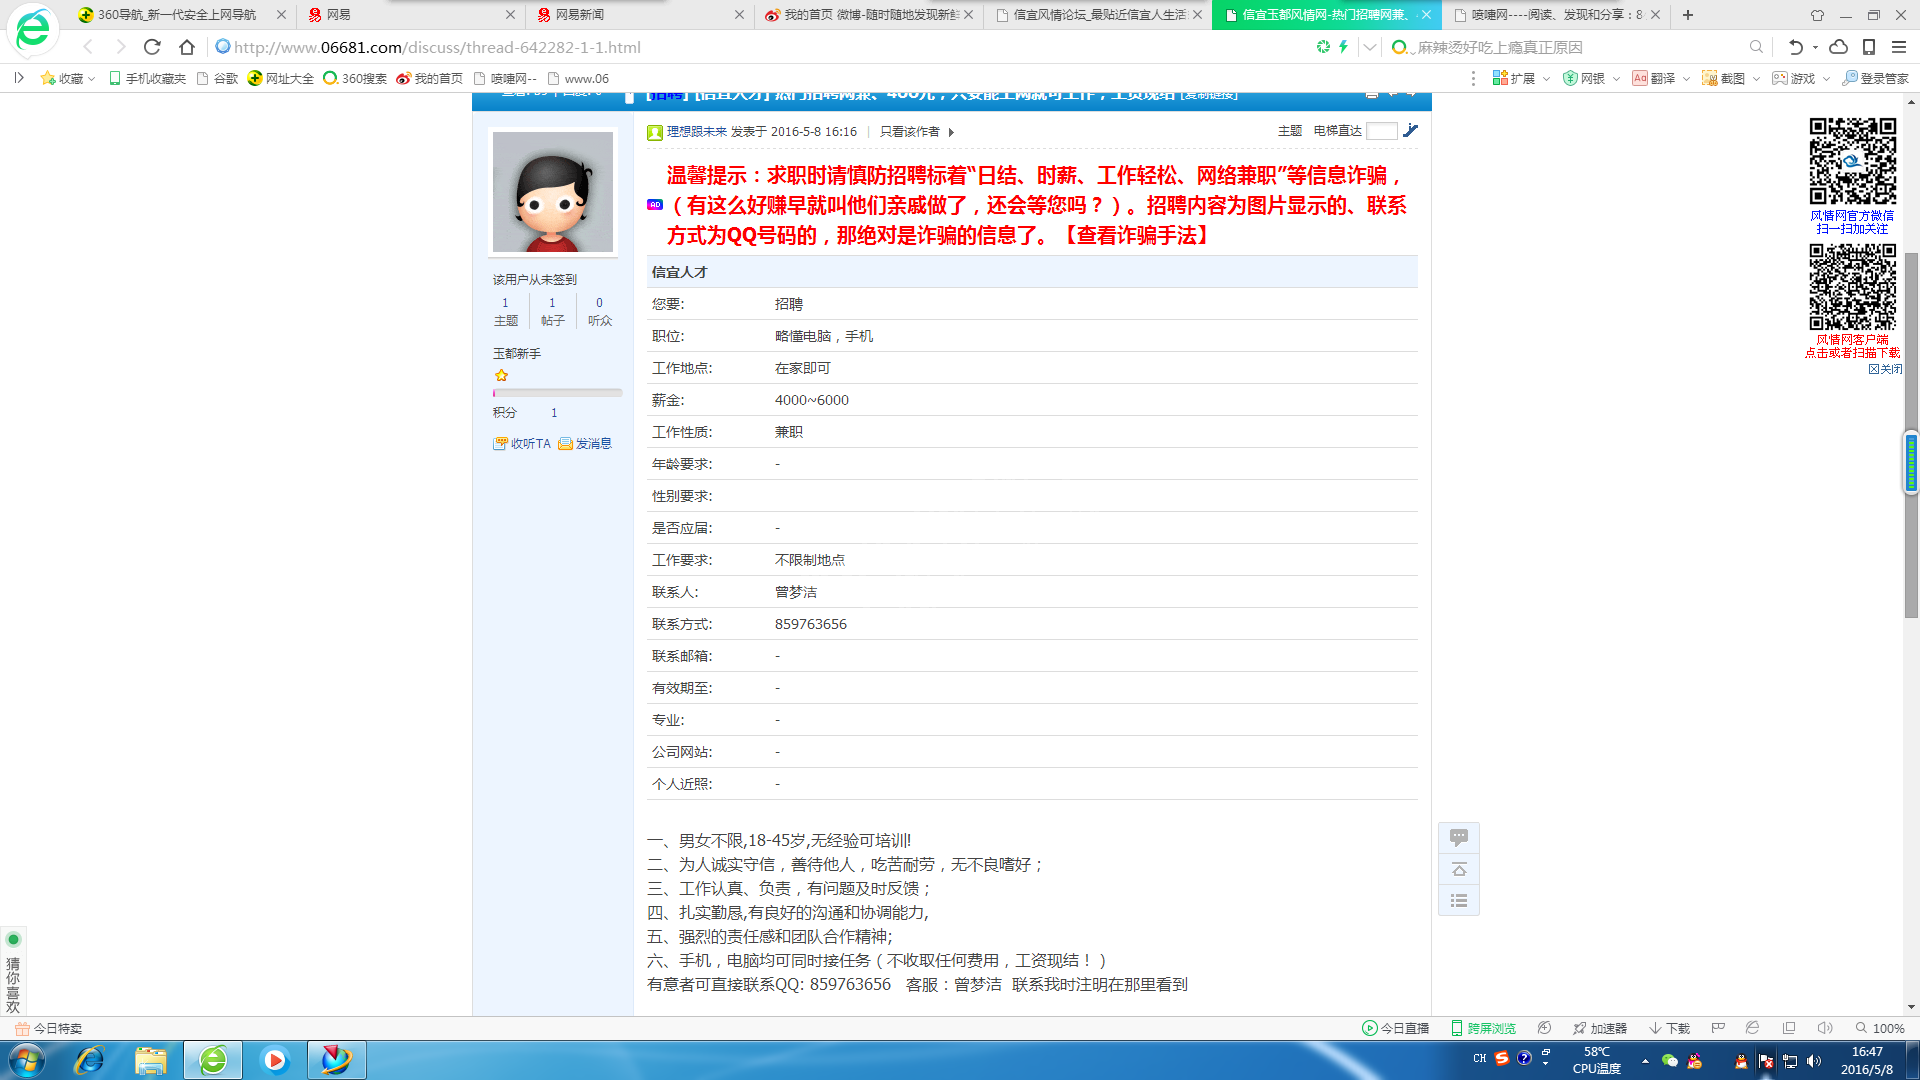The image size is (1920, 1080).
Task: Click the URL address bar
Action: coord(760,47)
